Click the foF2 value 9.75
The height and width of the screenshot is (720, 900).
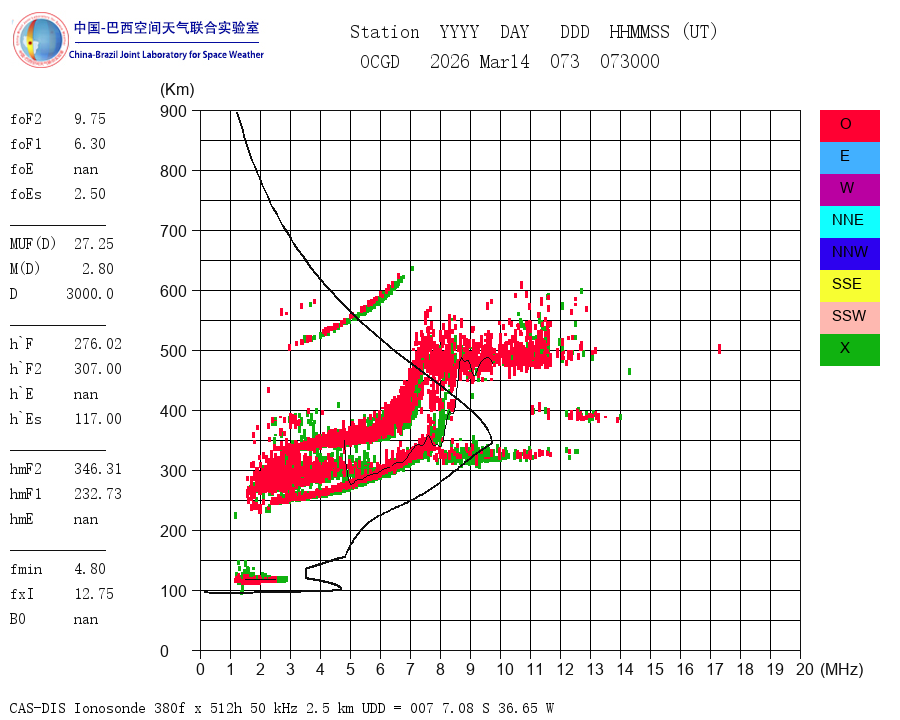[x=90, y=119]
